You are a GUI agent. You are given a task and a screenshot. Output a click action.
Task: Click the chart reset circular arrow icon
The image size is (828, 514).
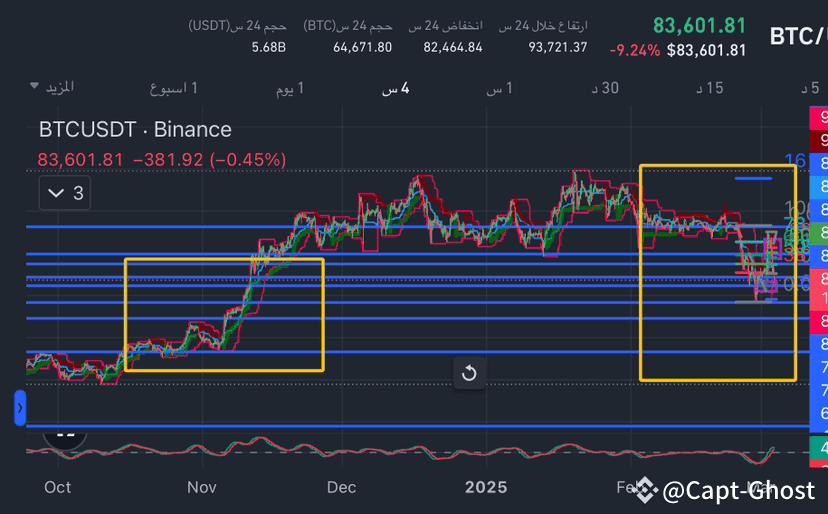[x=469, y=373]
